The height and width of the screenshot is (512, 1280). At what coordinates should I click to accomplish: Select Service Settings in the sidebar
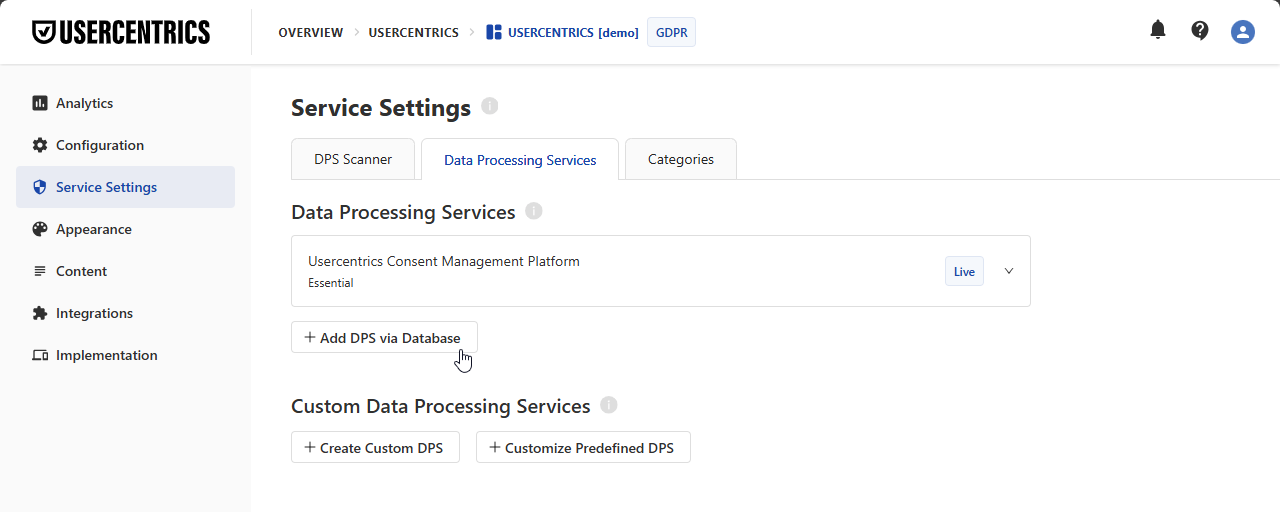coord(125,187)
